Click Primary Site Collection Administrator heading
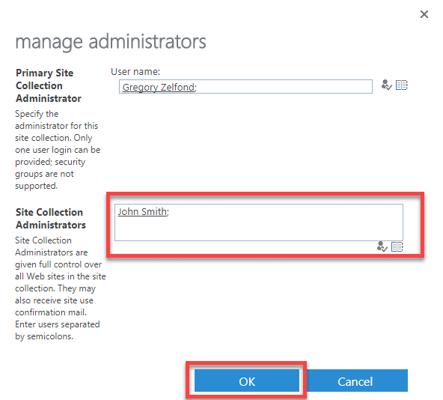 click(x=49, y=86)
